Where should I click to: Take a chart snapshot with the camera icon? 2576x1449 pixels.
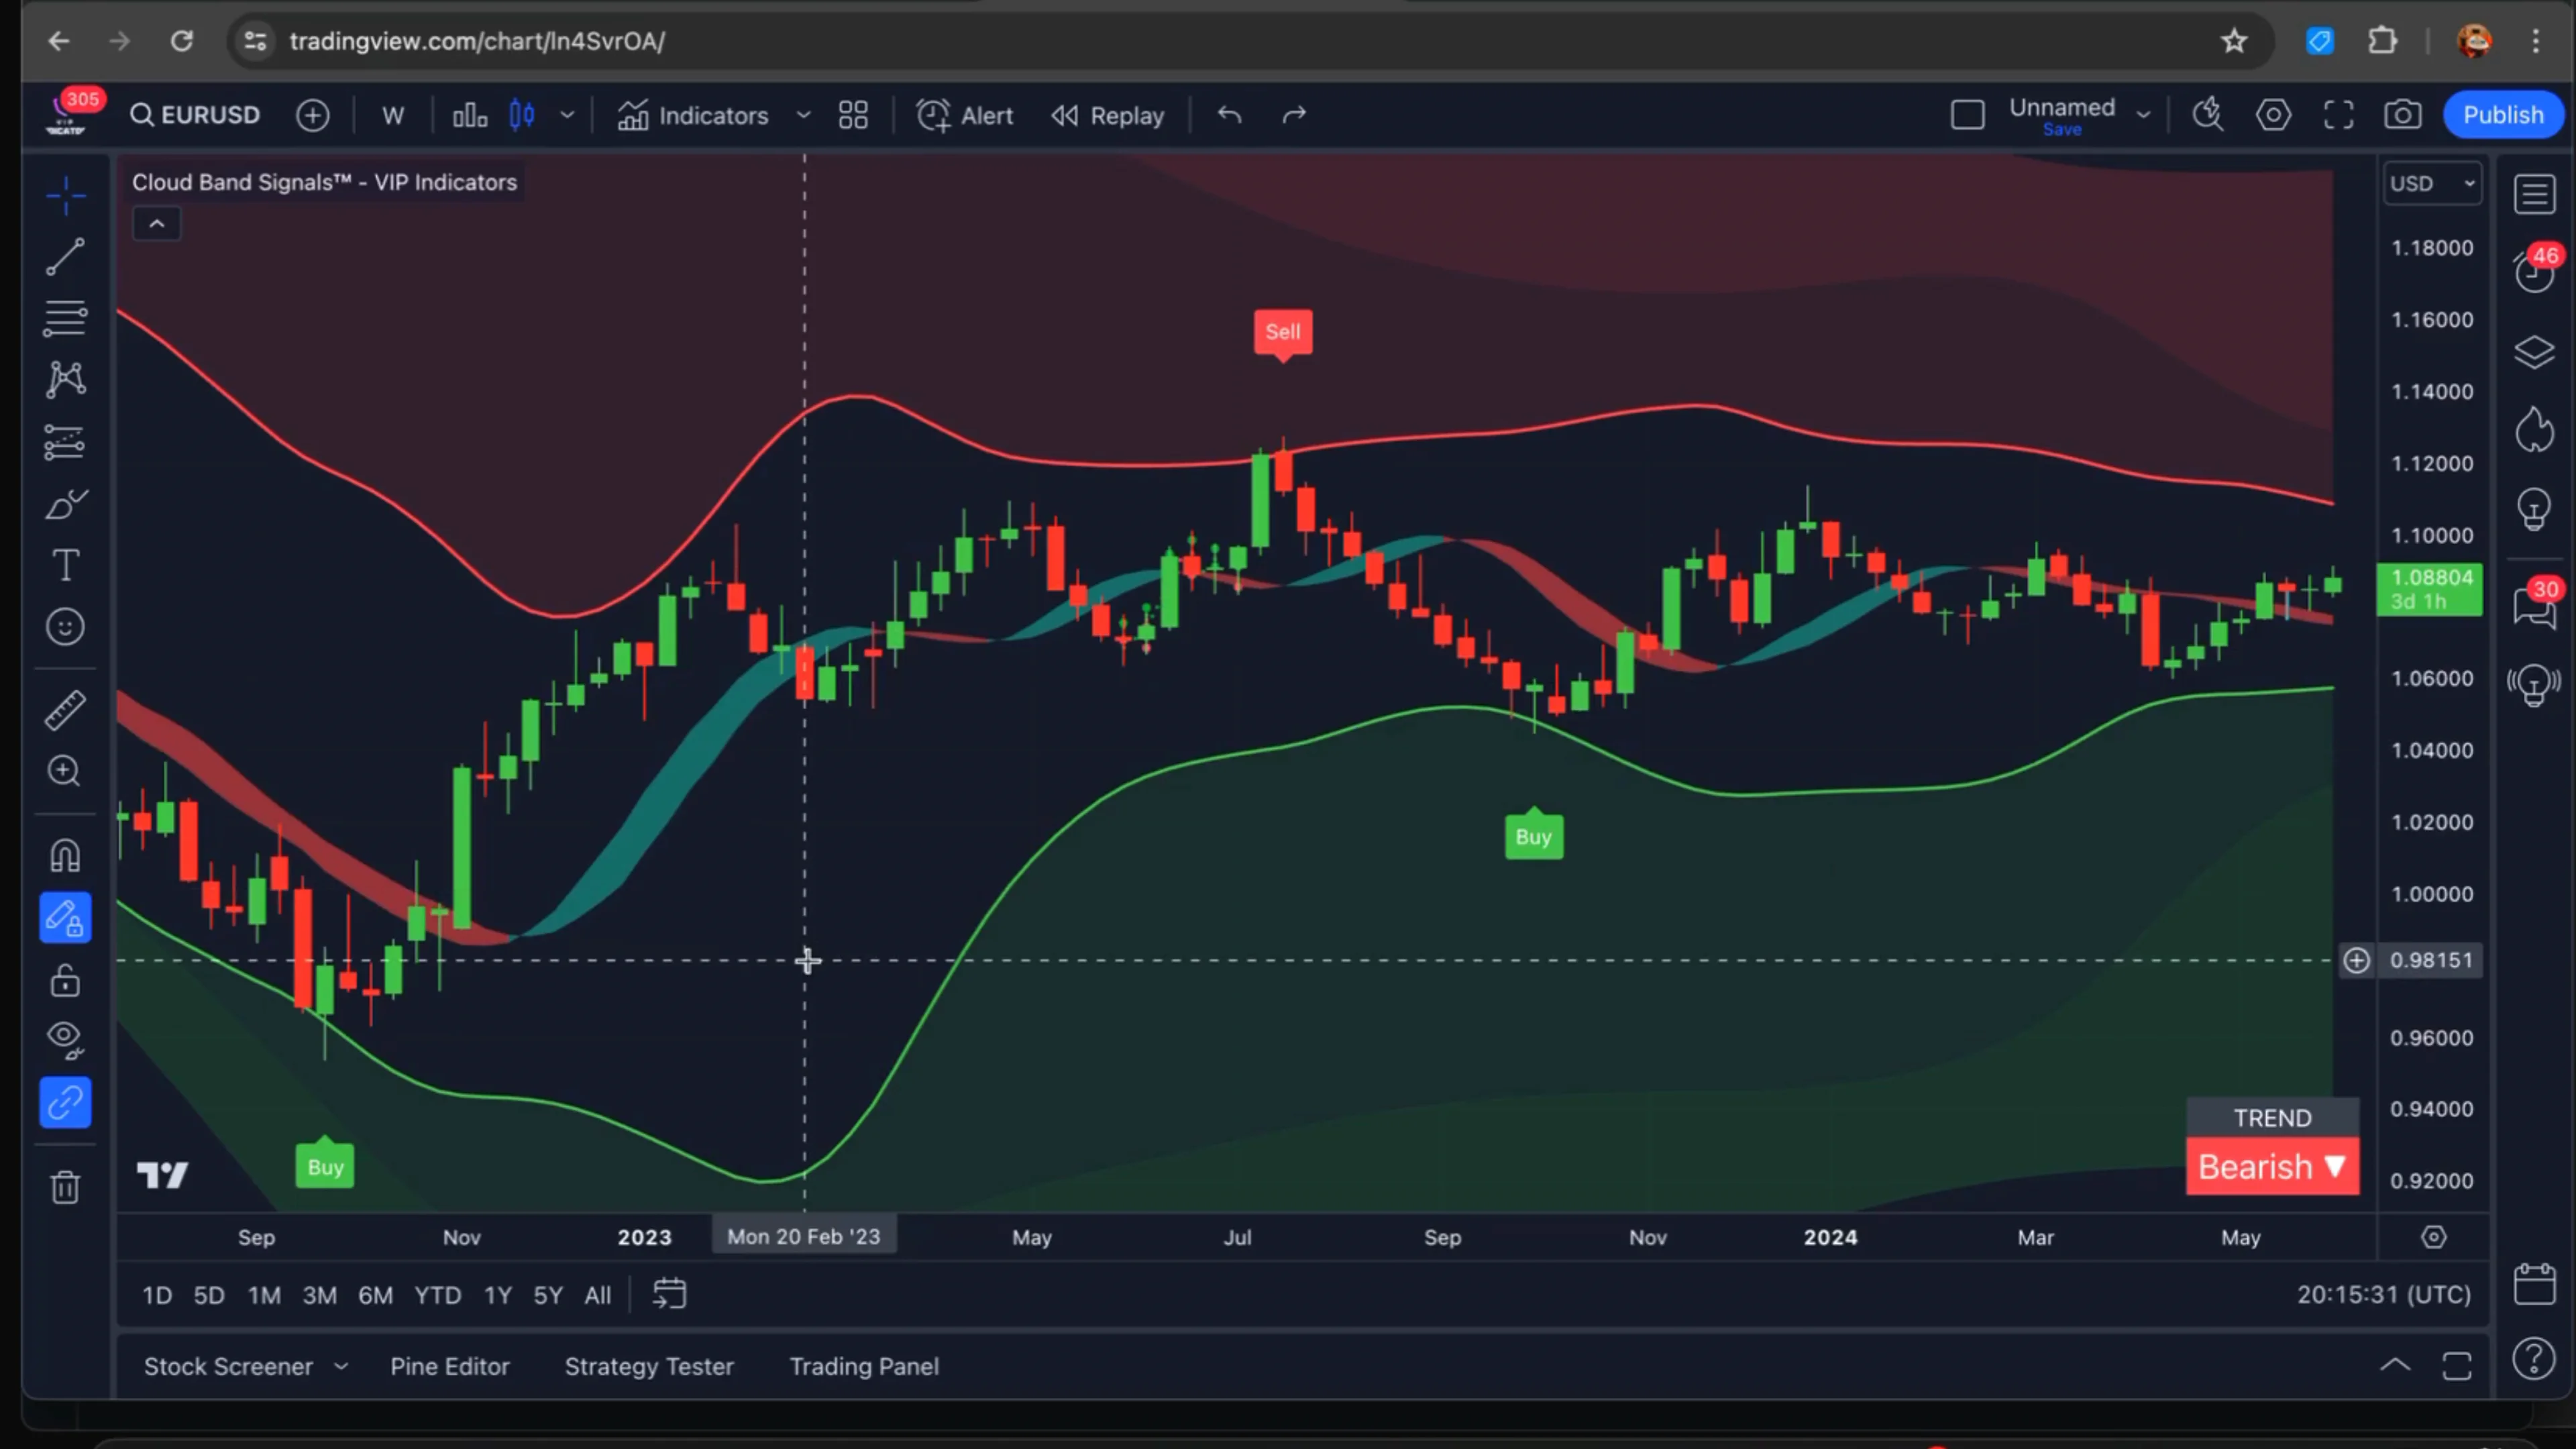coord(2403,114)
